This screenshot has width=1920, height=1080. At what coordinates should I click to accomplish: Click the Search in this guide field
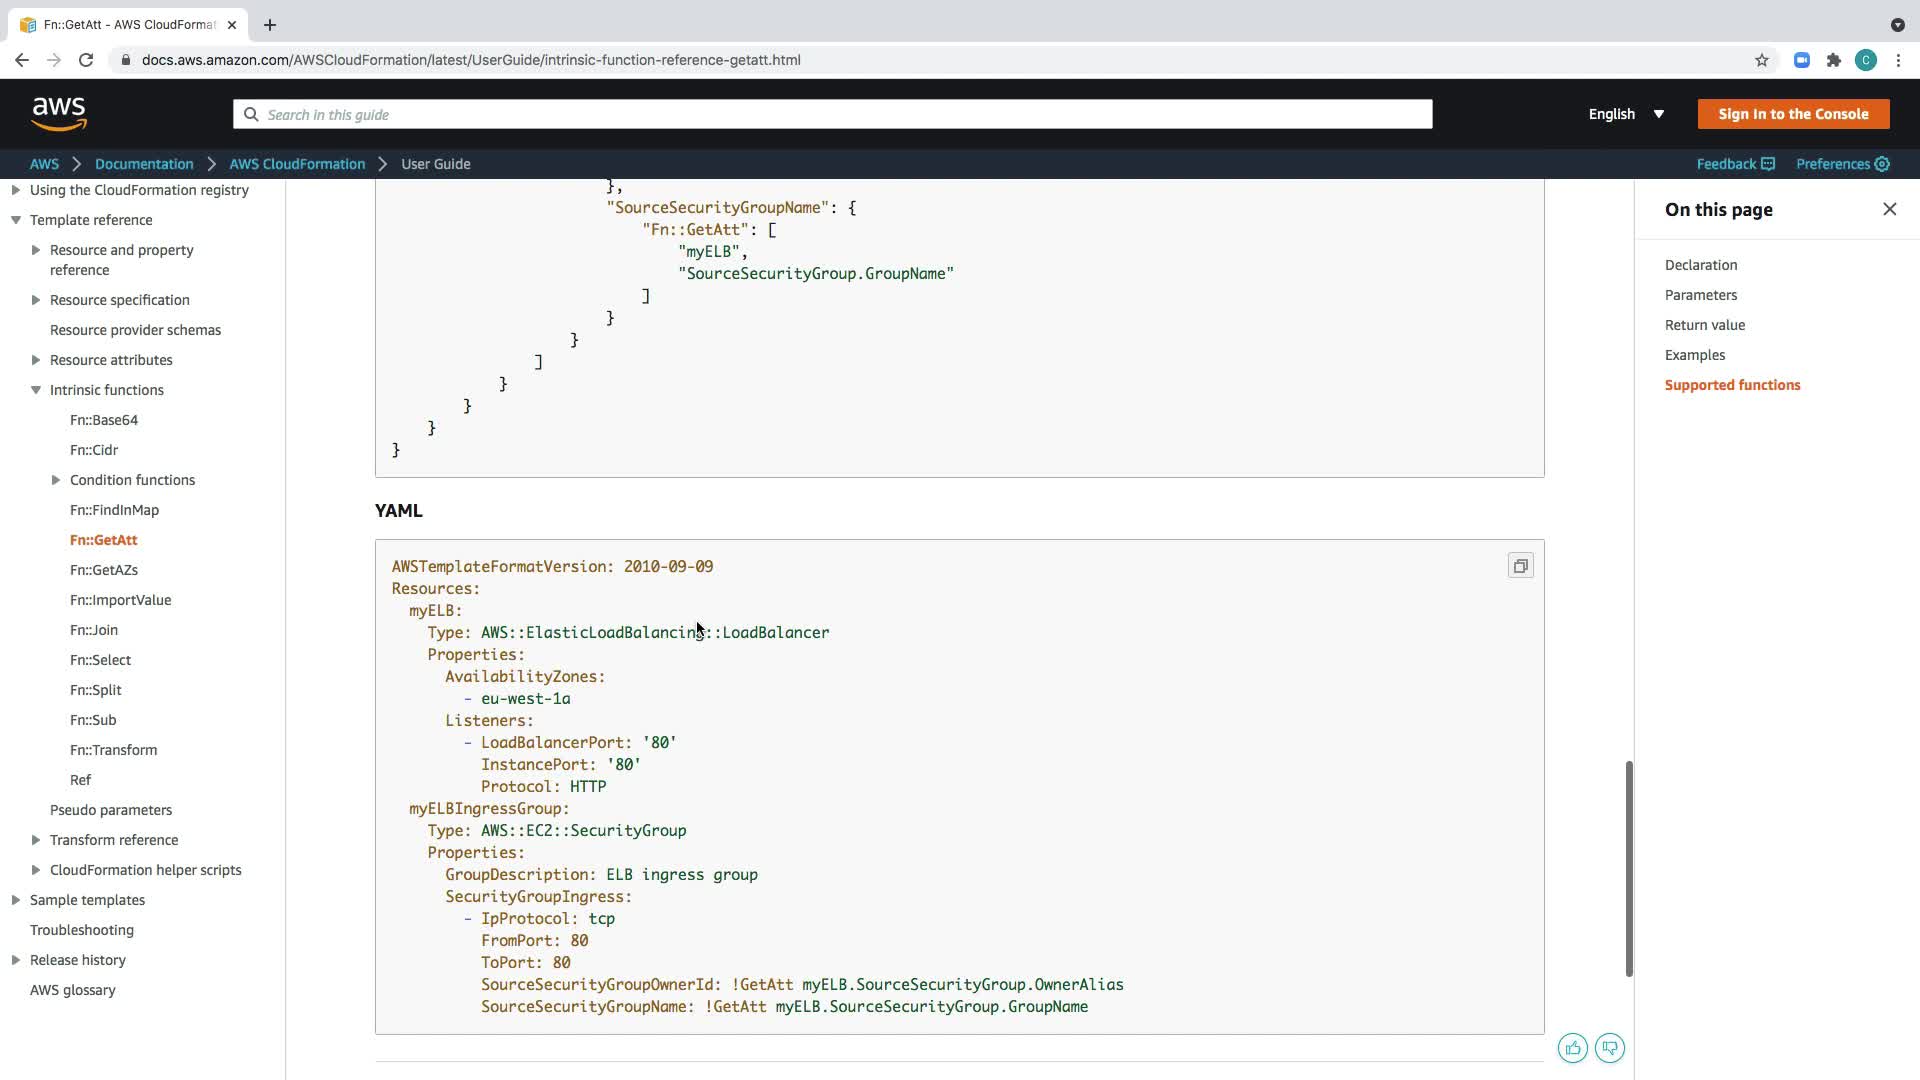pos(832,114)
